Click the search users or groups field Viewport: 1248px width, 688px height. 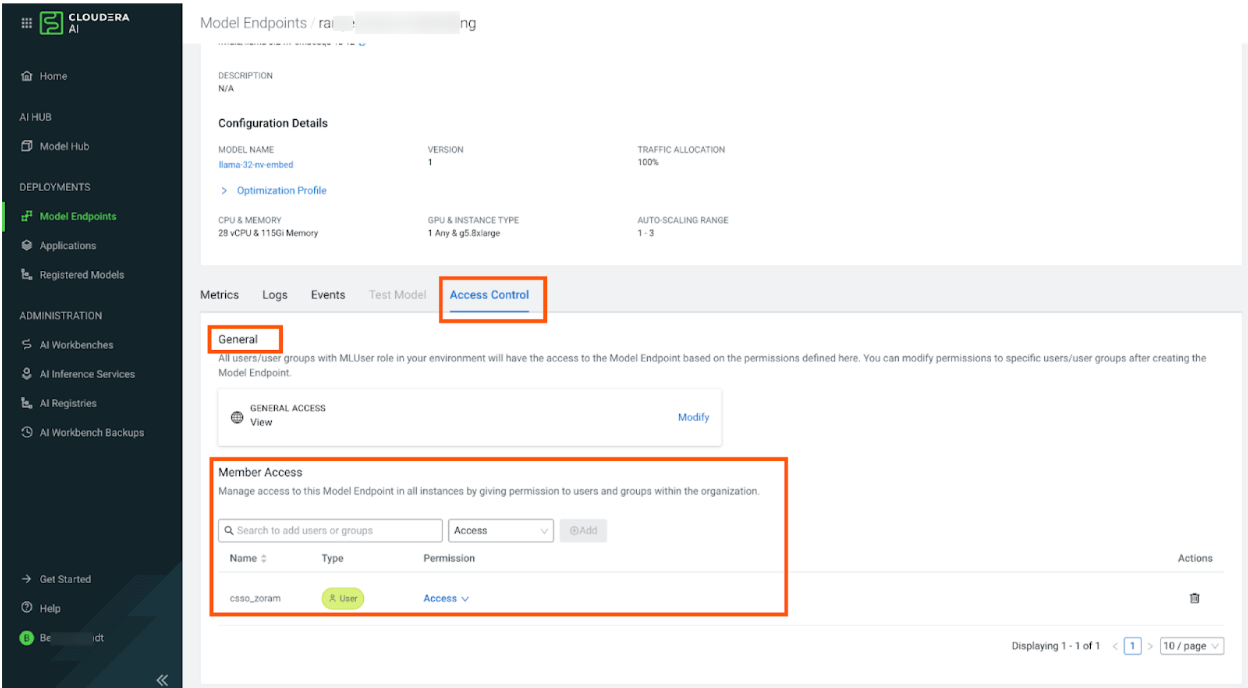330,531
